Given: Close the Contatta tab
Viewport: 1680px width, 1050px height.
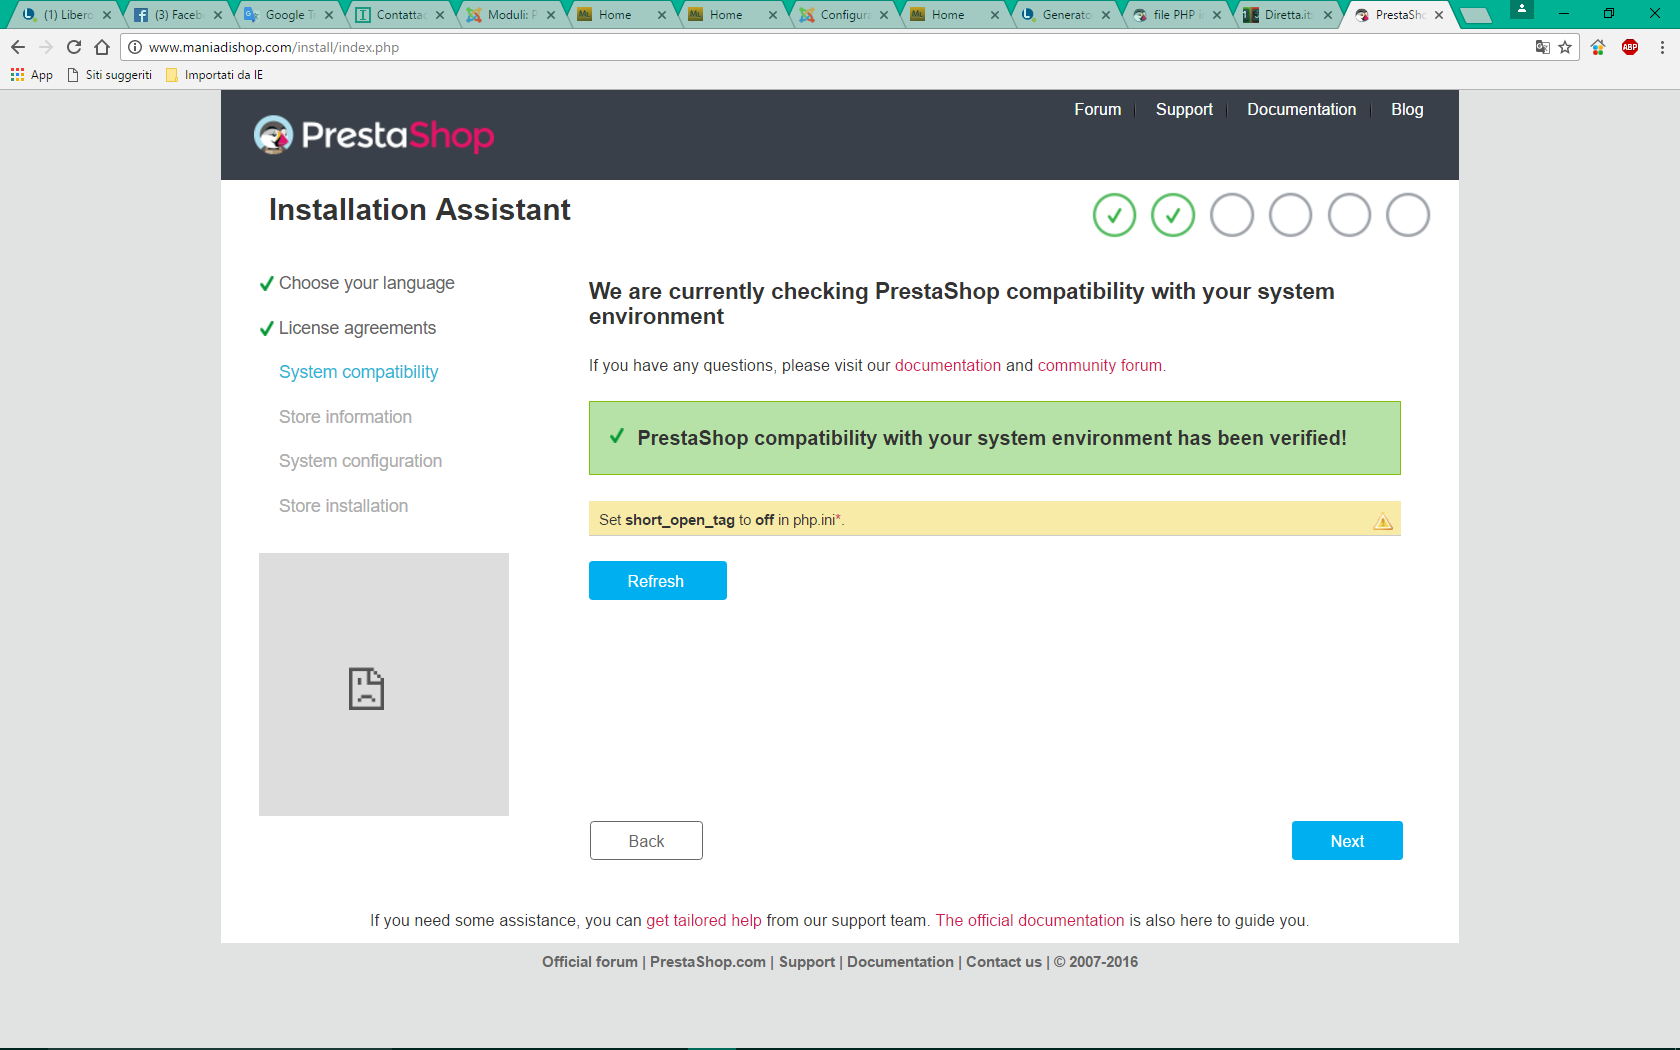Looking at the screenshot, I should pyautogui.click(x=440, y=15).
